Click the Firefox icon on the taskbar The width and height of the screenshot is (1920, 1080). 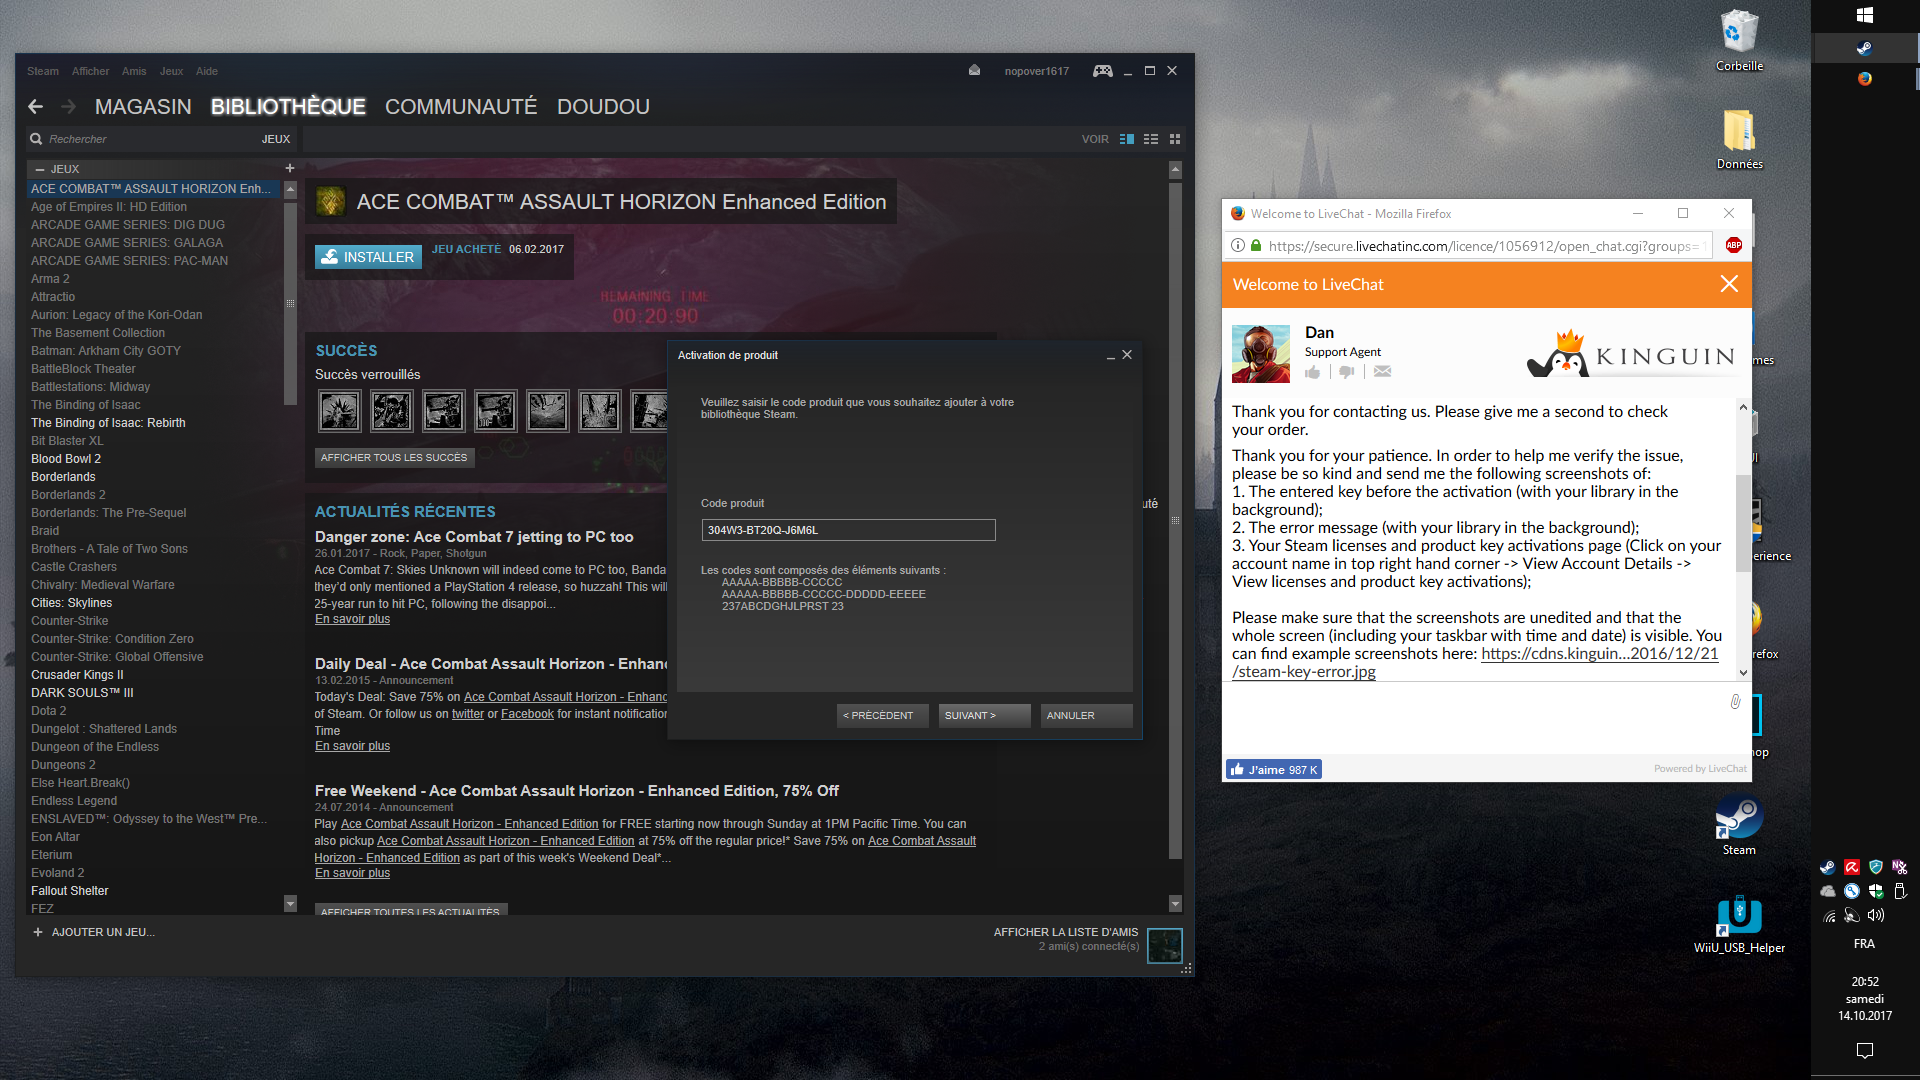pyautogui.click(x=1865, y=79)
